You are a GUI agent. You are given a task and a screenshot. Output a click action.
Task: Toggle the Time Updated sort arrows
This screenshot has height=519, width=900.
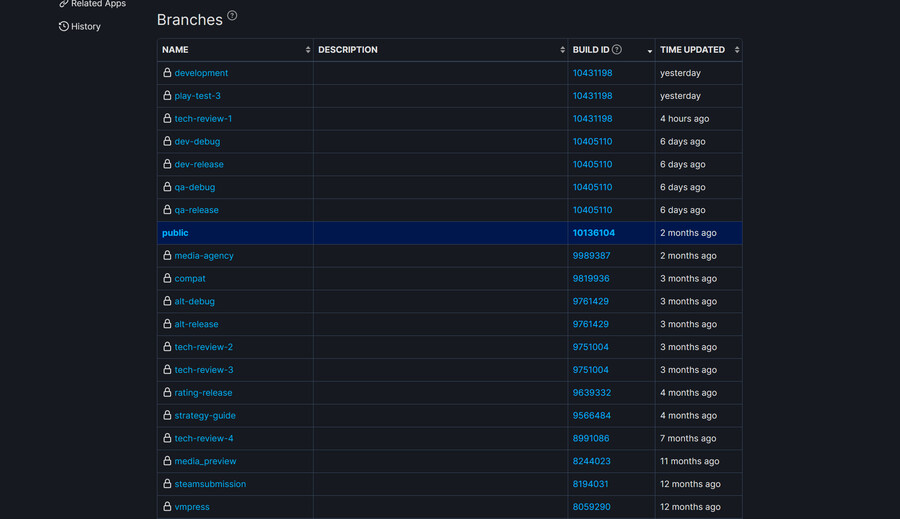(x=736, y=50)
